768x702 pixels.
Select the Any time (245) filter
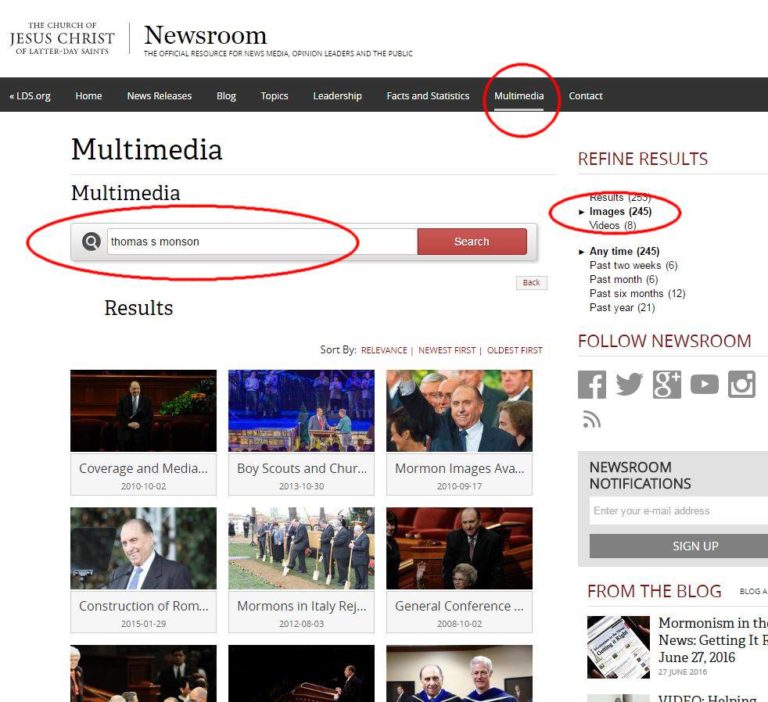624,252
